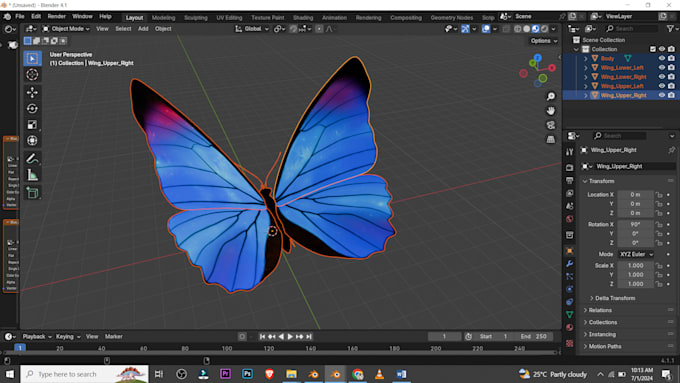The height and width of the screenshot is (383, 680).
Task: Open the Render properties tab
Action: 570,167
